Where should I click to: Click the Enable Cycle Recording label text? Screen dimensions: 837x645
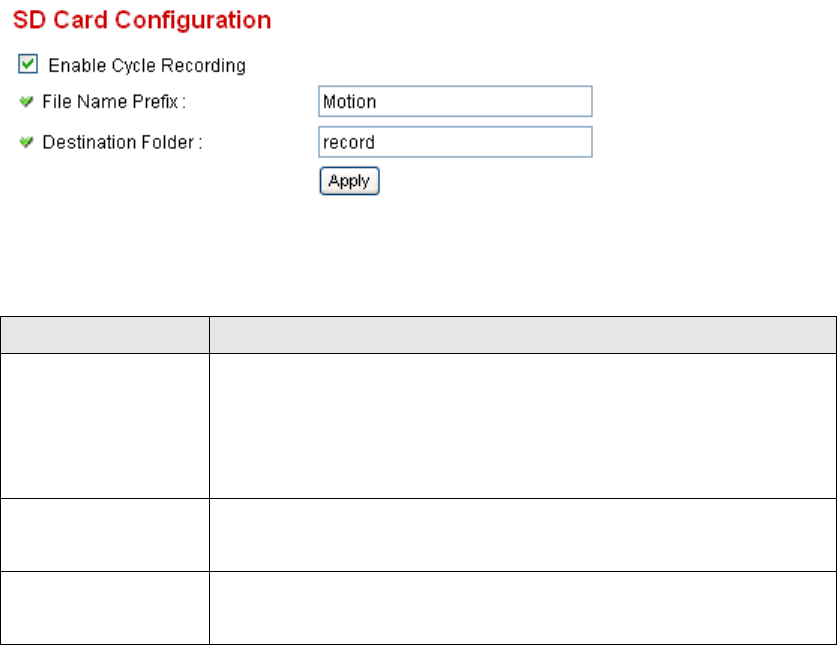[x=147, y=66]
